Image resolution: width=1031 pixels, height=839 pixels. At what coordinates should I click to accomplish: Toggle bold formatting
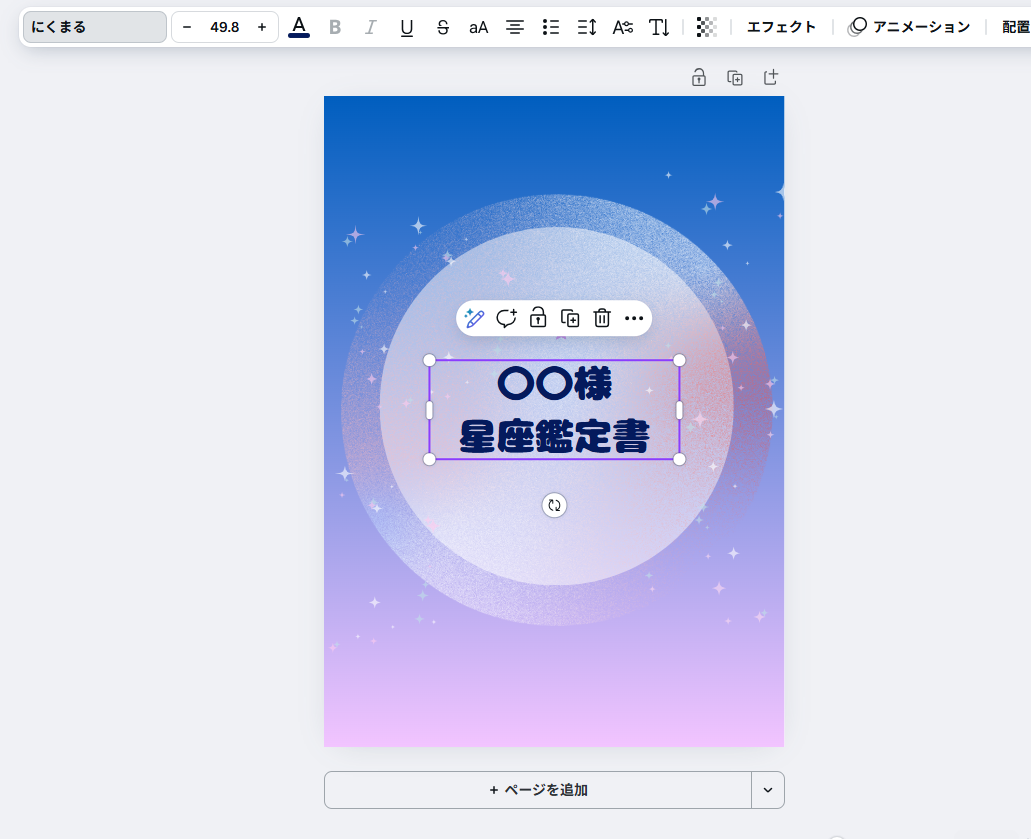pyautogui.click(x=335, y=27)
